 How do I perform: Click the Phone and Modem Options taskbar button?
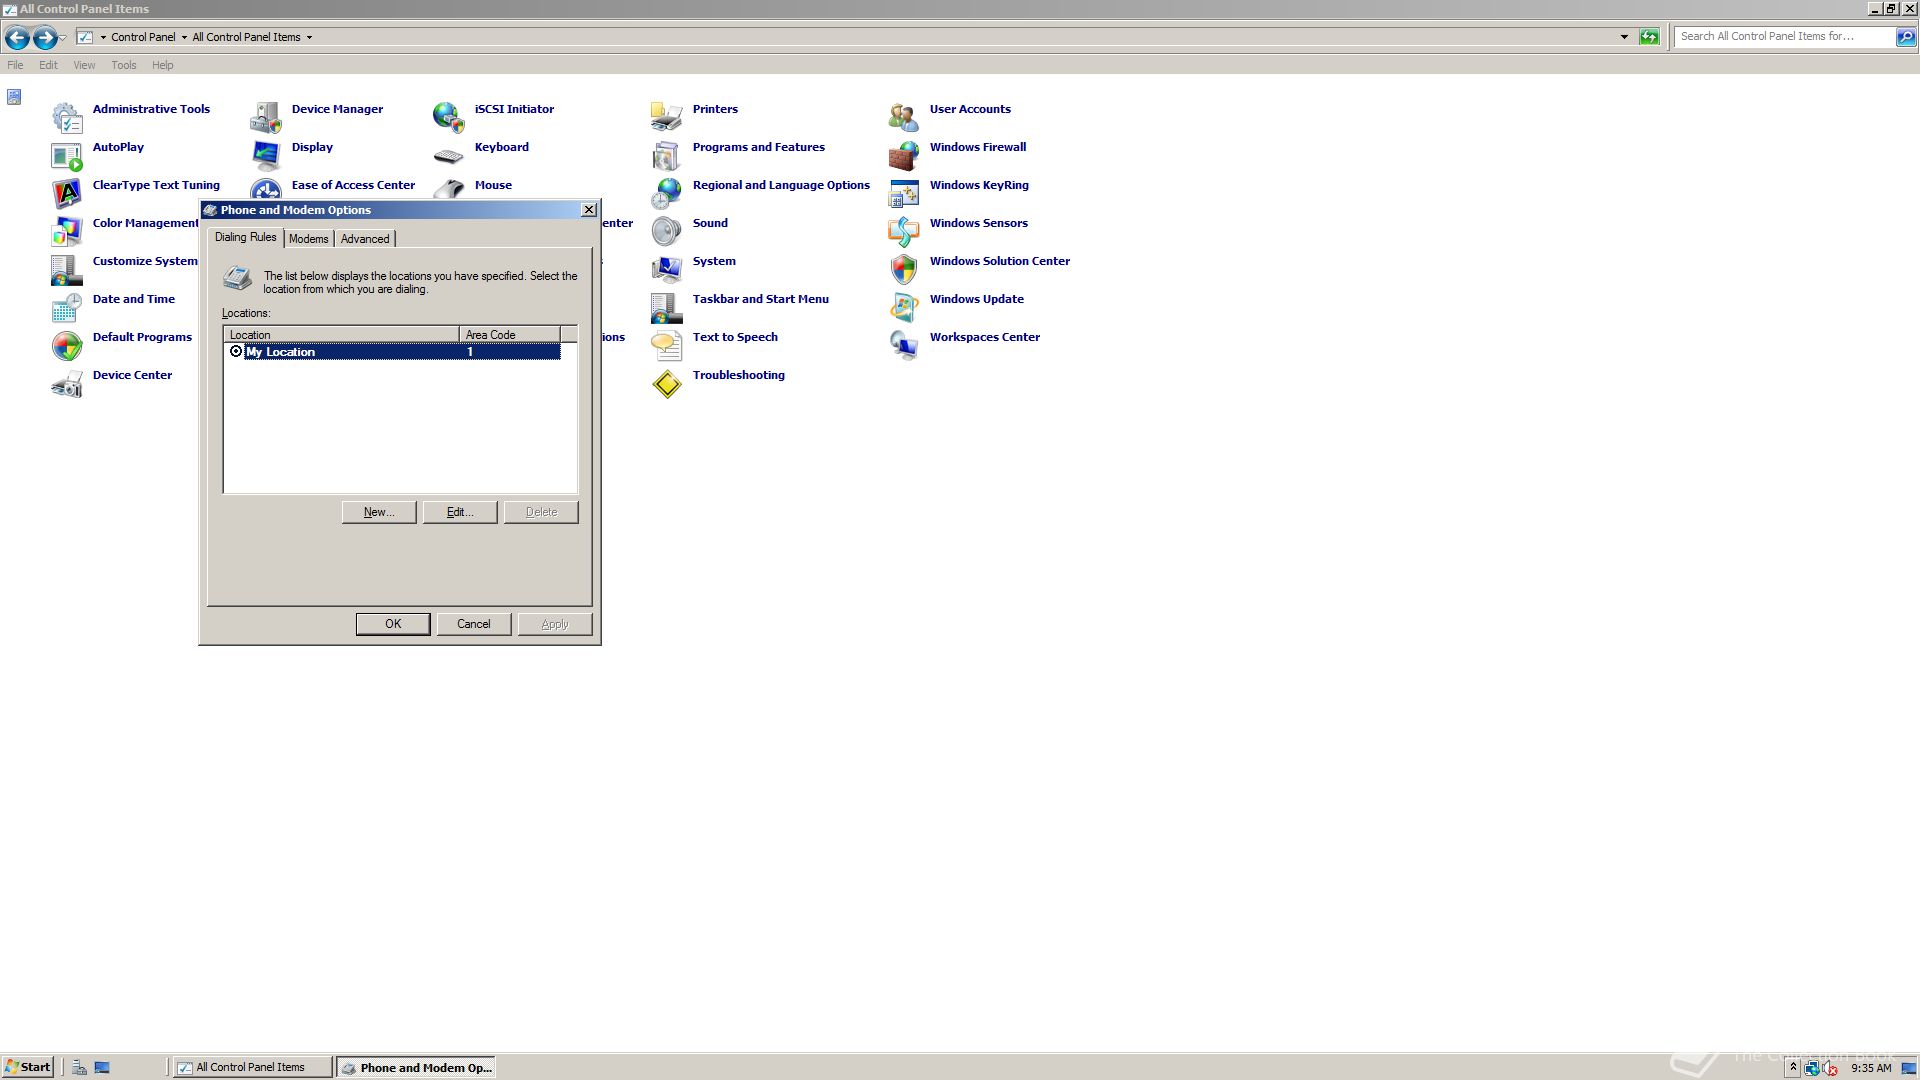point(416,1068)
